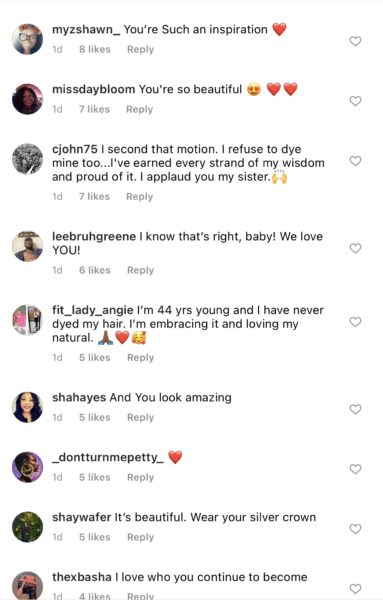The width and height of the screenshot is (383, 600).
Task: Open the shaywafer username link
Action: click(82, 517)
